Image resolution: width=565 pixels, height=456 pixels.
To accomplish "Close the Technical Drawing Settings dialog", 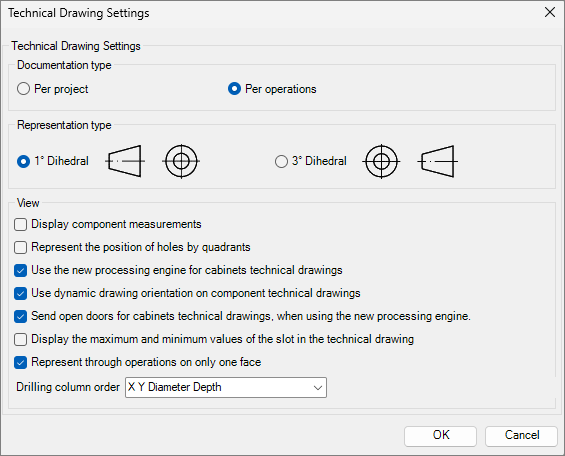I will point(550,12).
